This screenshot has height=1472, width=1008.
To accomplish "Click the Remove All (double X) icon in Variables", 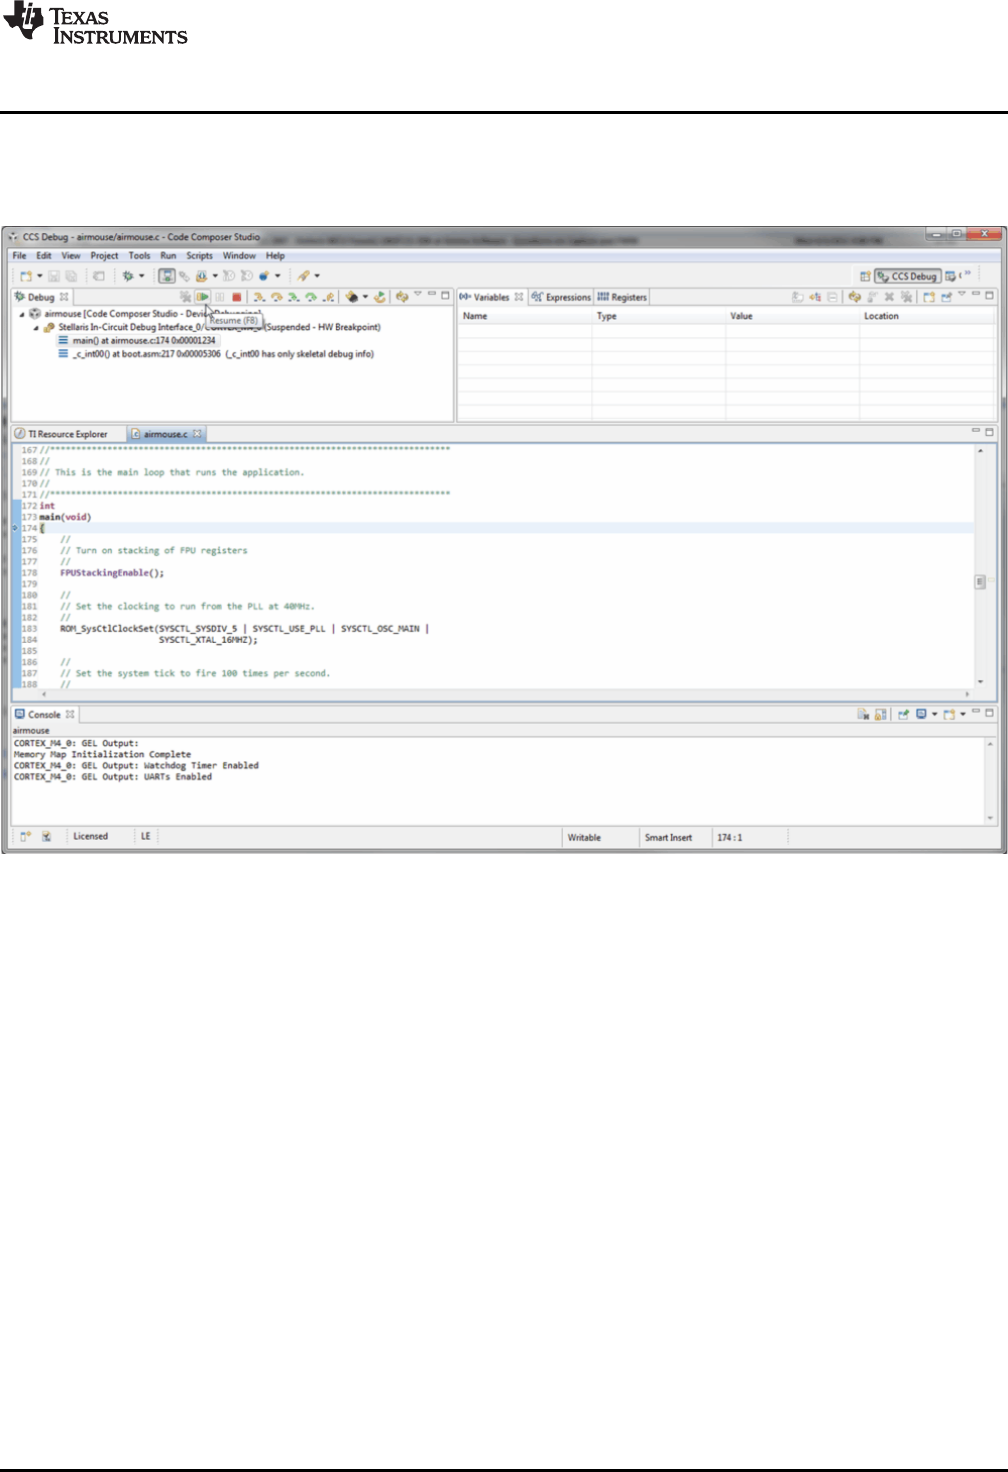I will pyautogui.click(x=906, y=297).
